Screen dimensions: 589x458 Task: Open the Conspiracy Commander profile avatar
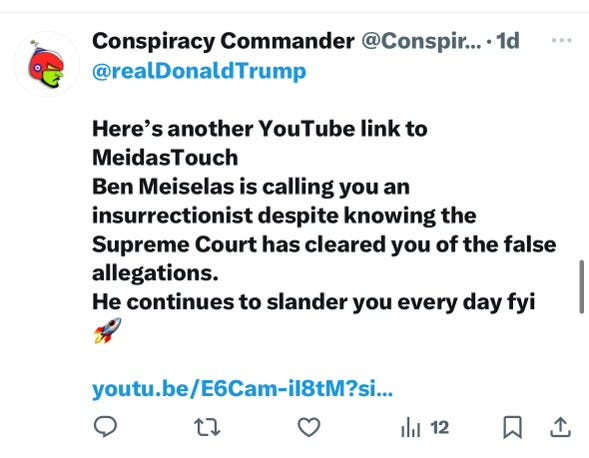[x=47, y=64]
